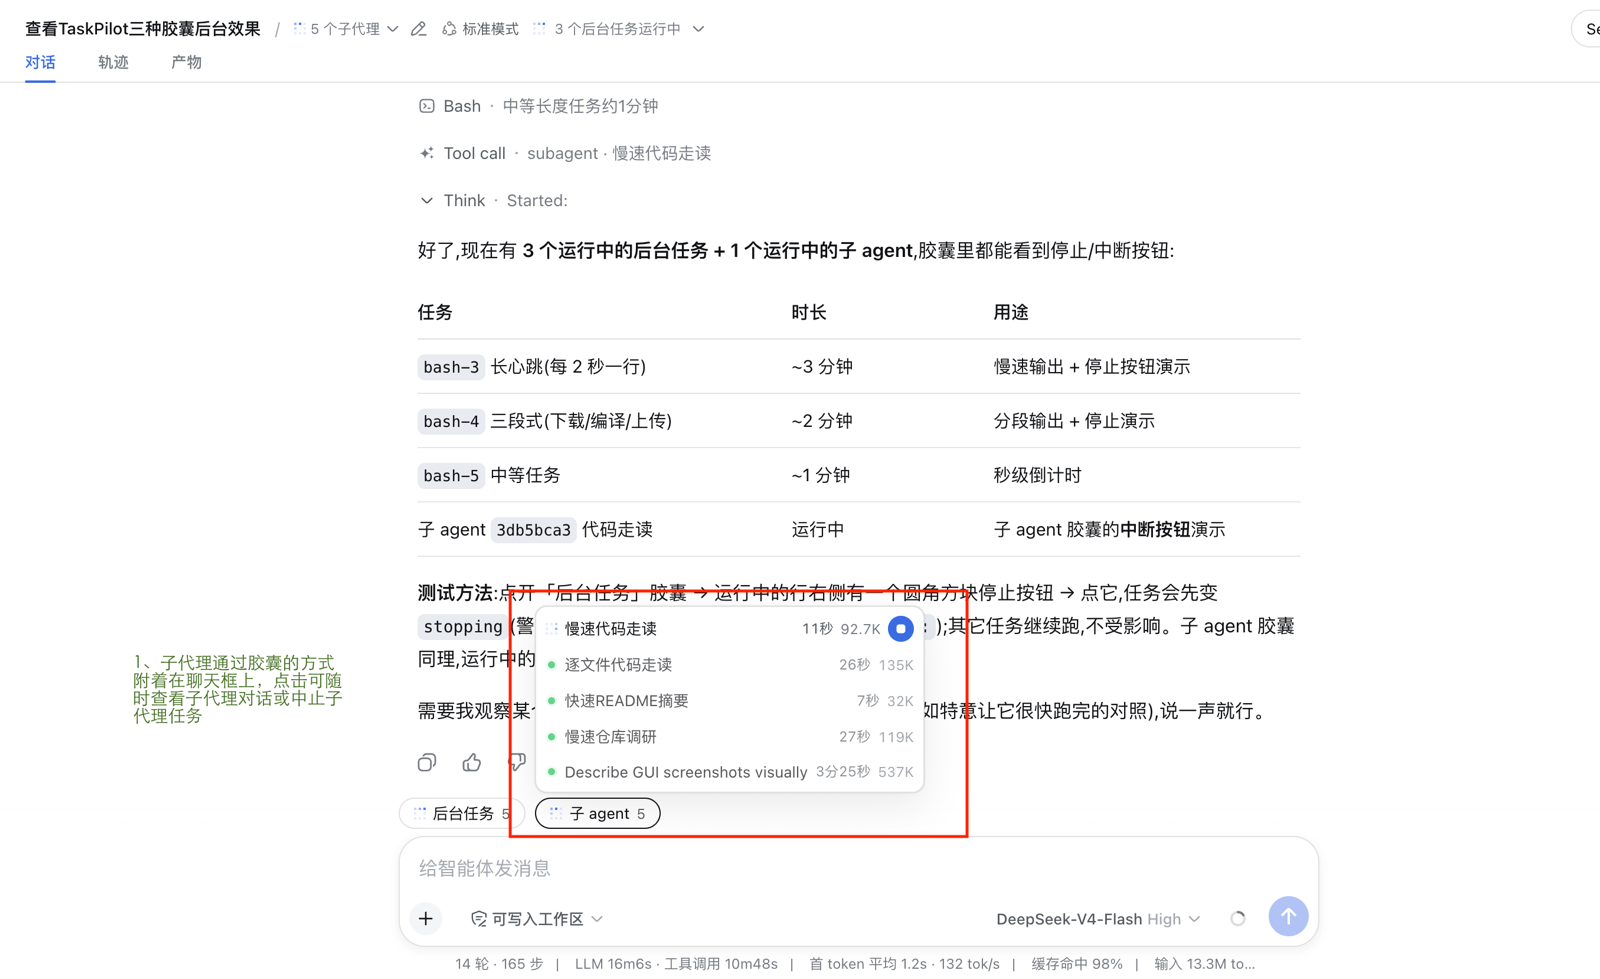Click the Bash 中等长度任务约1分钟 step
Screen dimensions: 1600x979
coord(538,106)
